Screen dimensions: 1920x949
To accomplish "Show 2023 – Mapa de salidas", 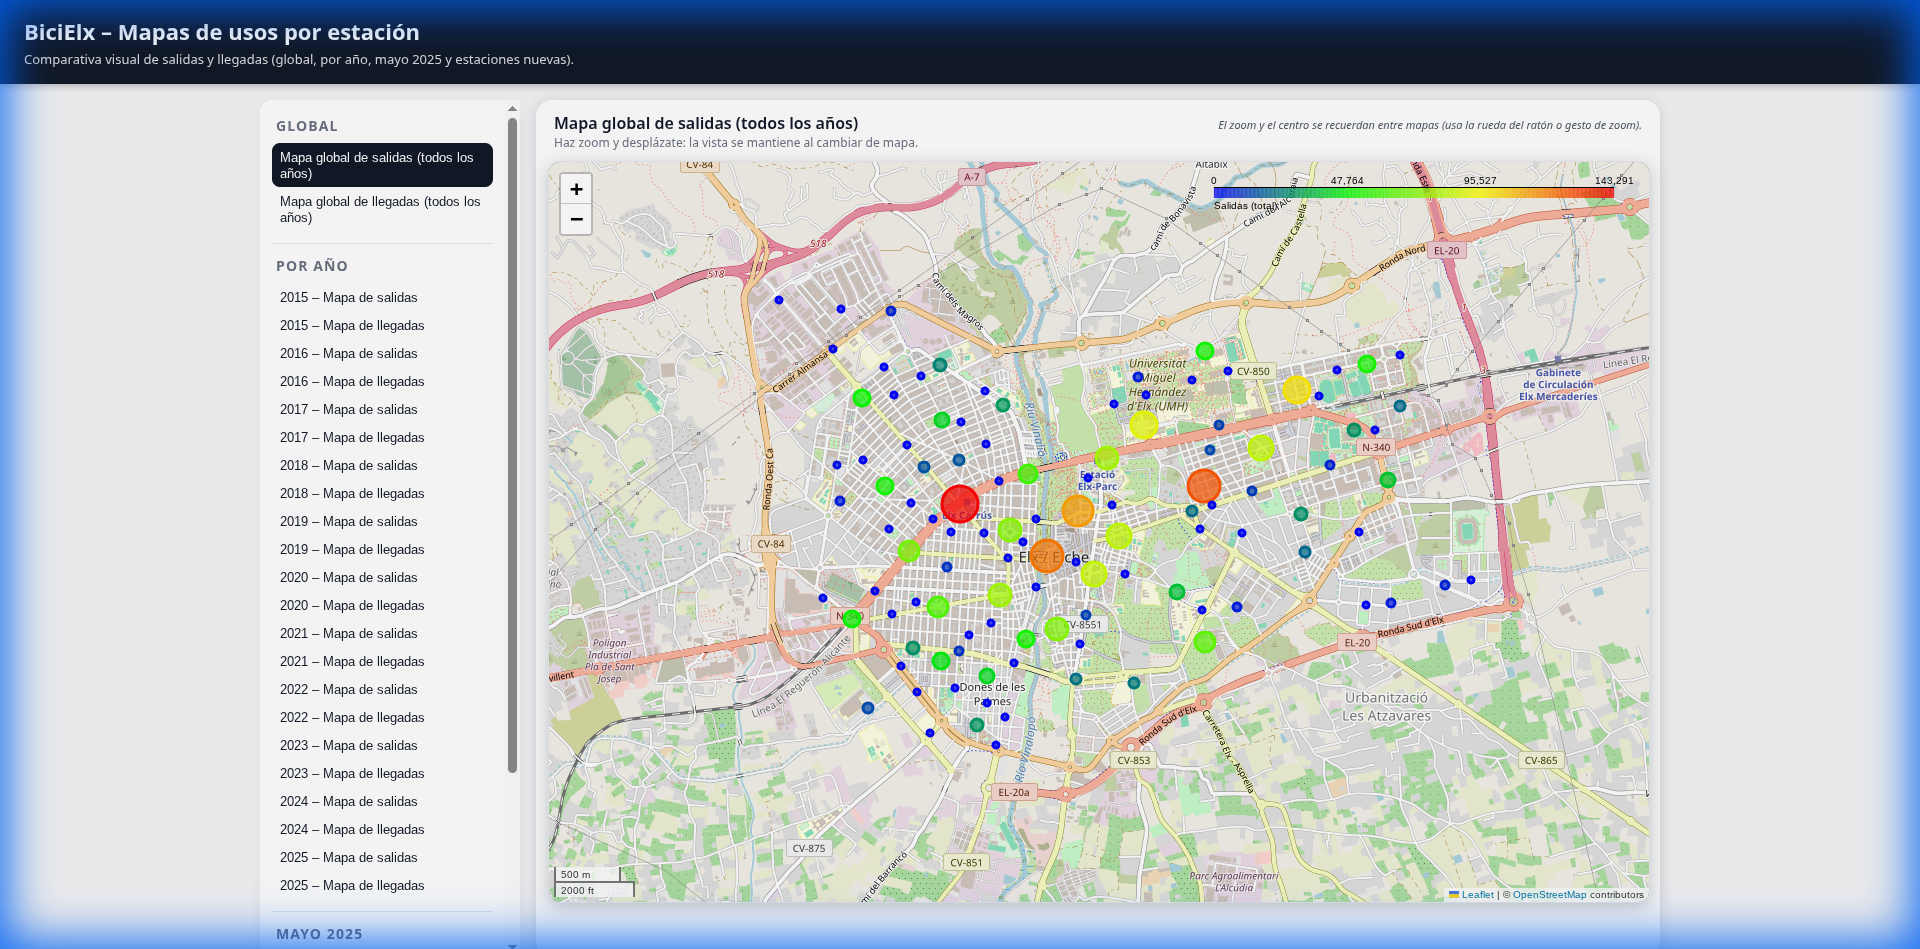I will tap(382, 745).
